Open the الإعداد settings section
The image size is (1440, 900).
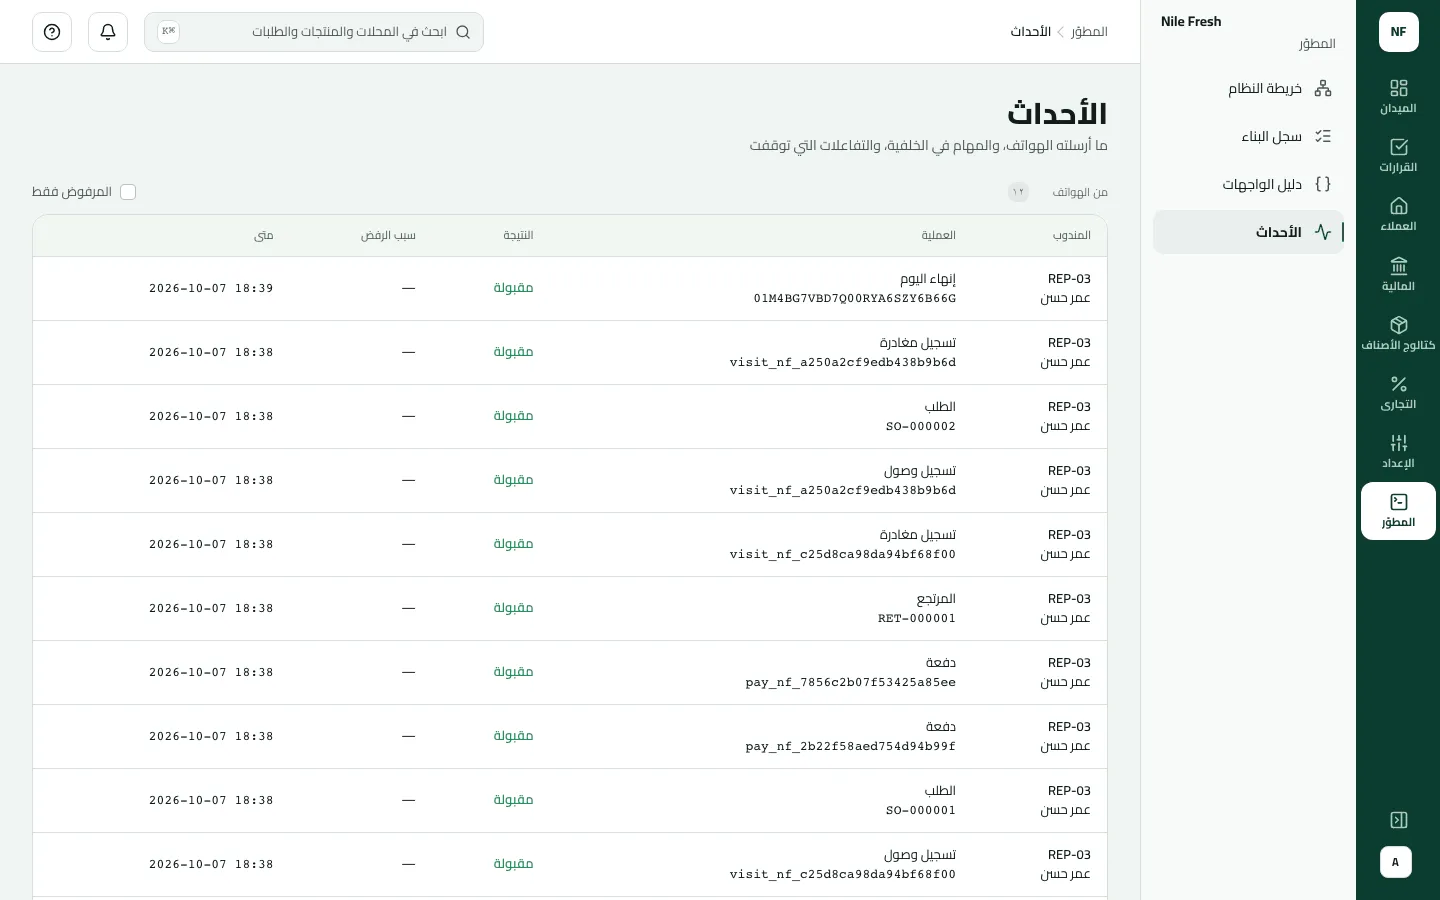point(1398,451)
